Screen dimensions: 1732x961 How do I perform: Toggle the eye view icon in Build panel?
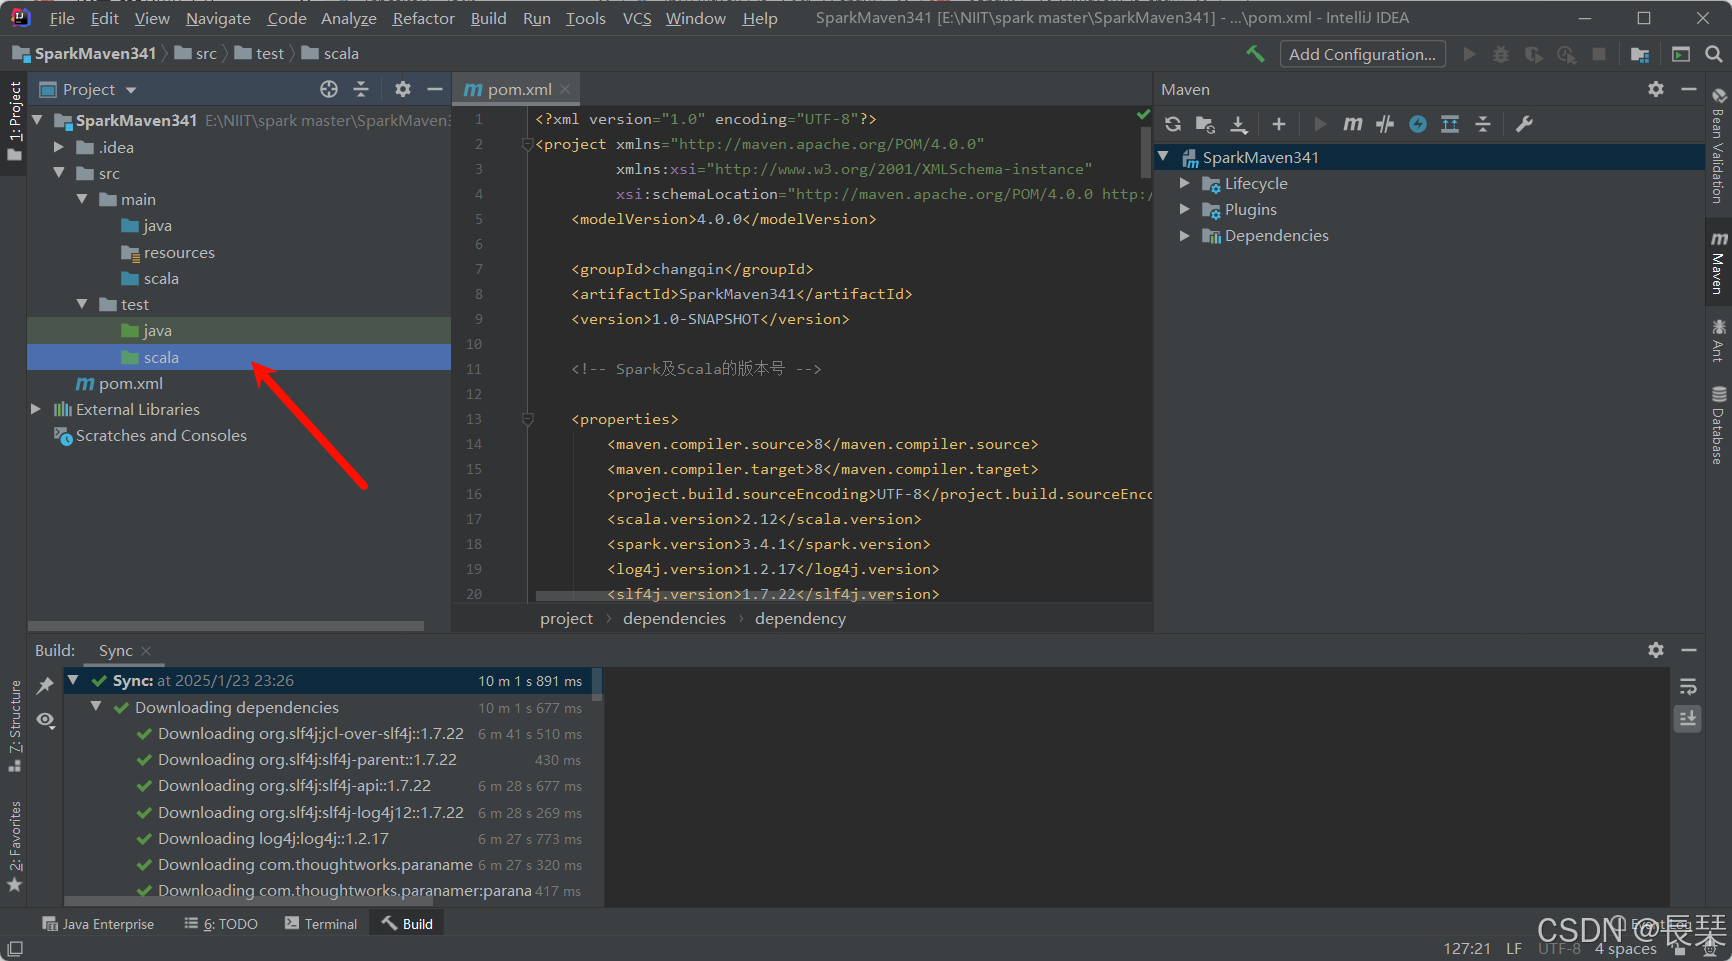pos(45,720)
